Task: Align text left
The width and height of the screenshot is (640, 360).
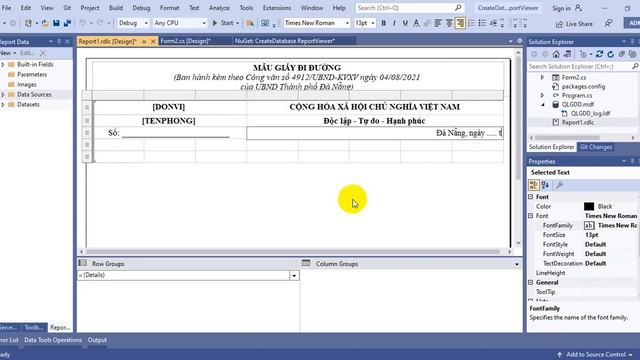Action: click(438, 23)
